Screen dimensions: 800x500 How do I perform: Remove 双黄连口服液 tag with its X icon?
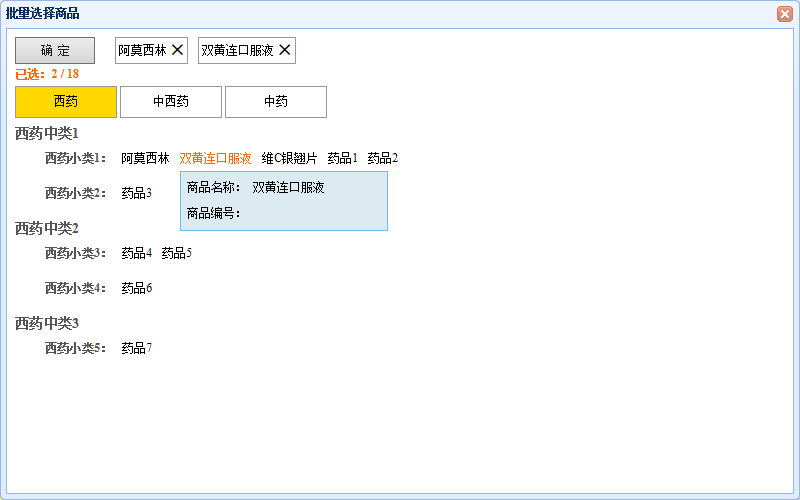(x=285, y=50)
